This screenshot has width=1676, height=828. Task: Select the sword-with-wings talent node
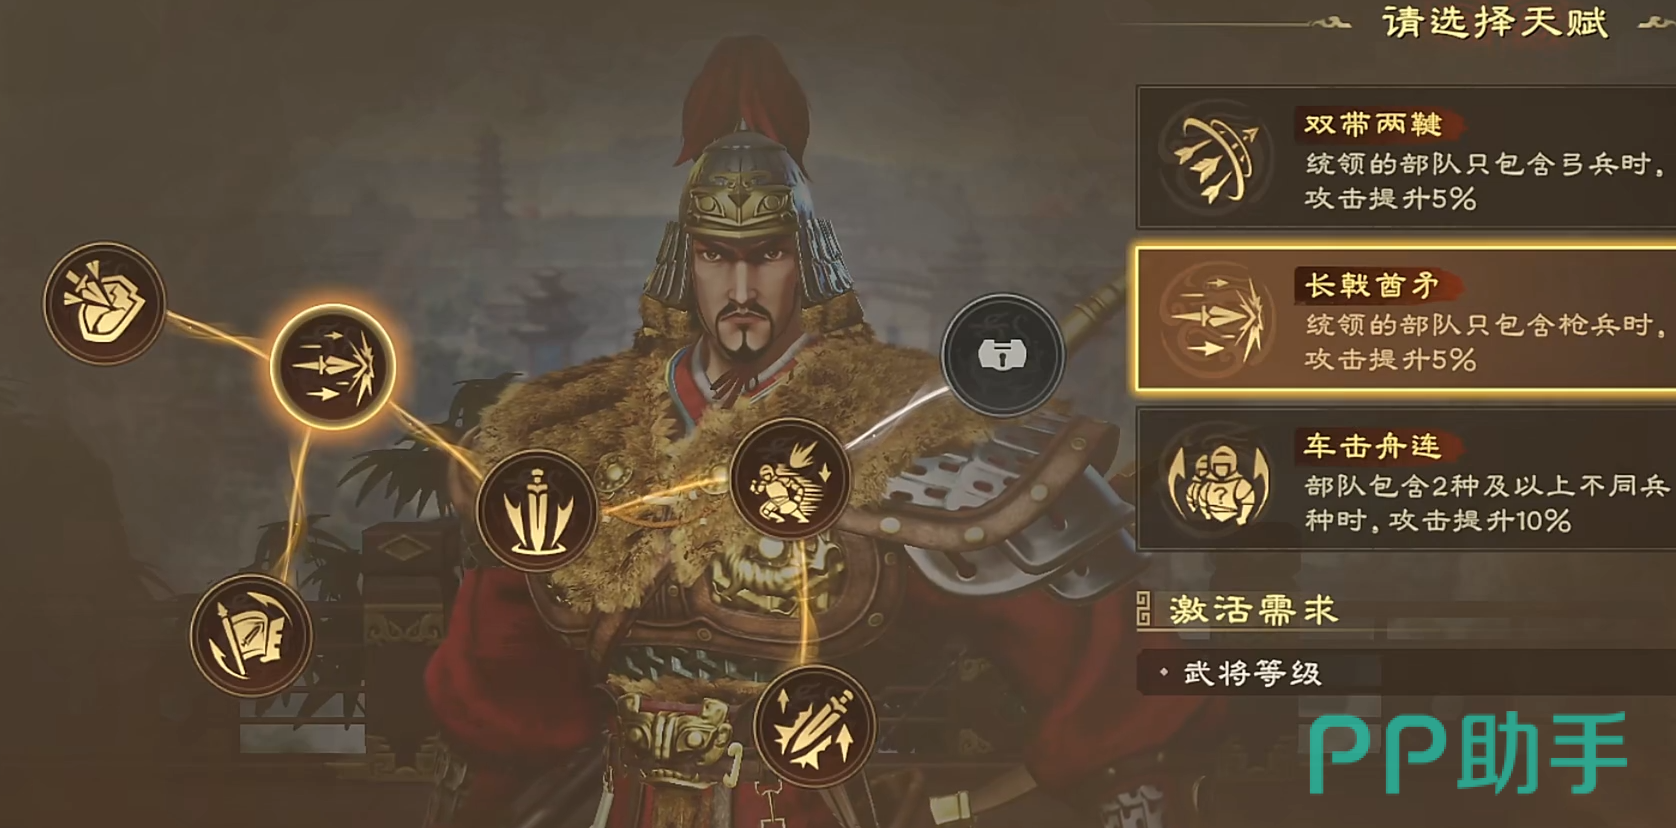tap(537, 511)
